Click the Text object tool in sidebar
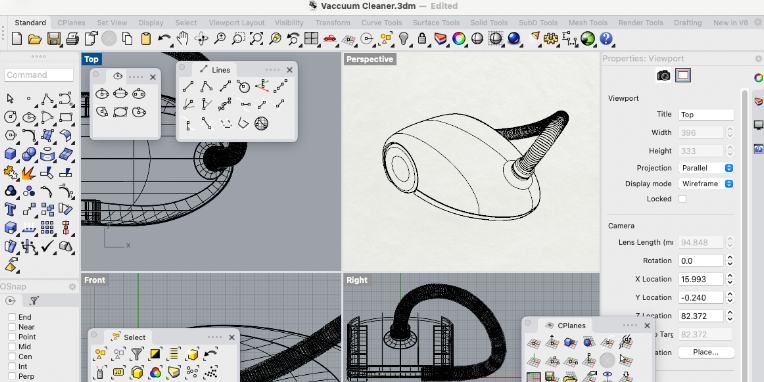This screenshot has height=382, width=764. [10, 210]
